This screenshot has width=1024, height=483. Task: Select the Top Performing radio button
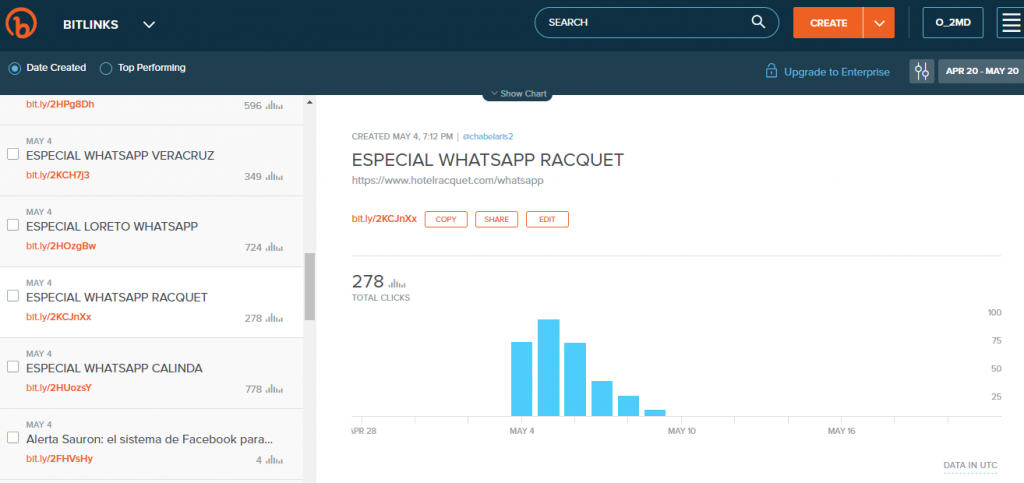(106, 68)
